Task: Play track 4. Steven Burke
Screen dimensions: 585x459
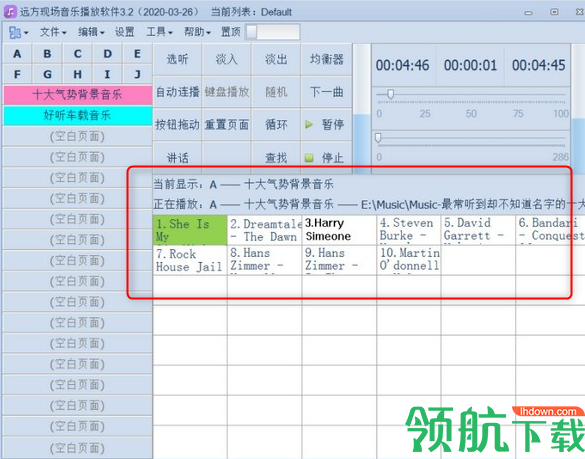Action: click(x=409, y=230)
